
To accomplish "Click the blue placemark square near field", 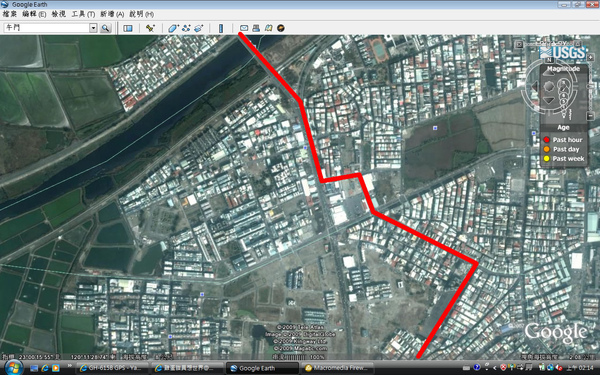I will pos(435,128).
